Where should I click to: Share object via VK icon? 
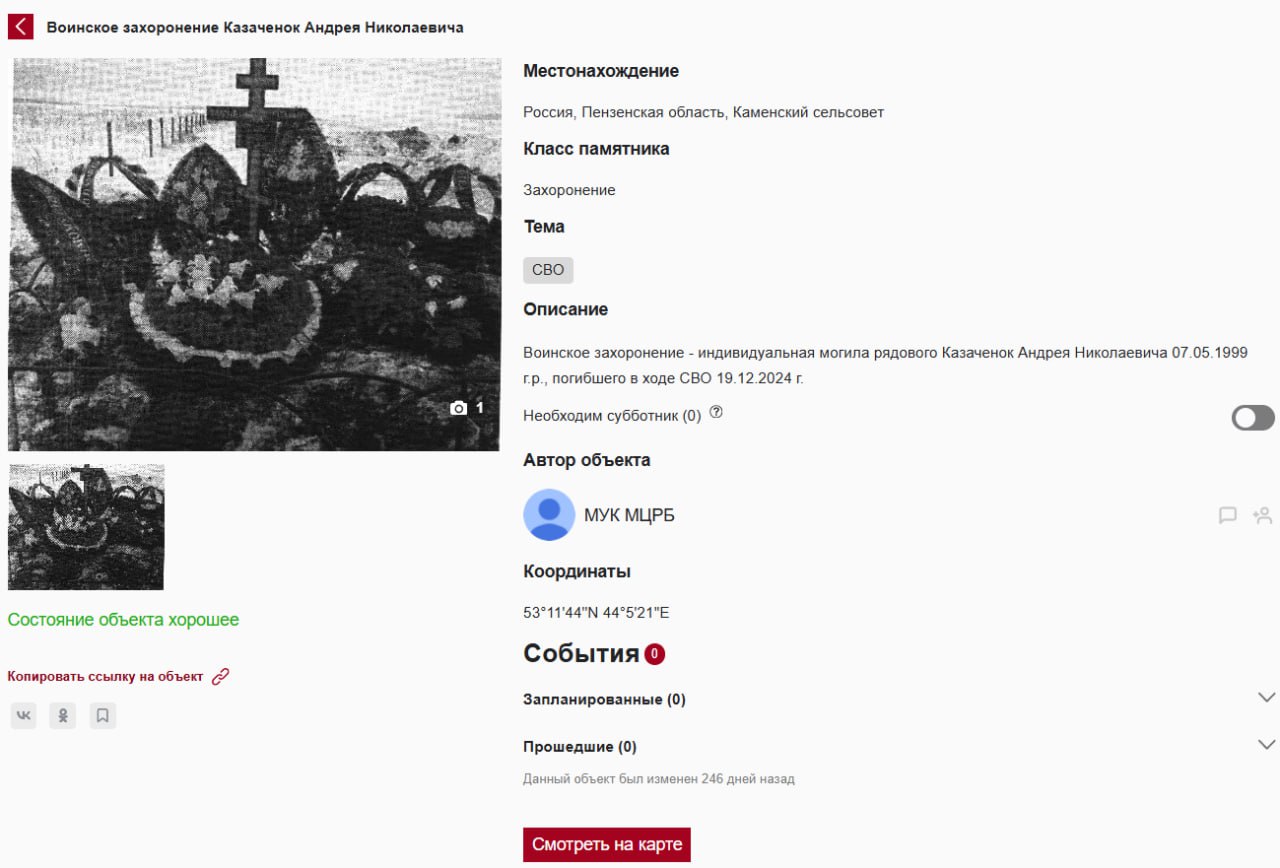[x=24, y=715]
